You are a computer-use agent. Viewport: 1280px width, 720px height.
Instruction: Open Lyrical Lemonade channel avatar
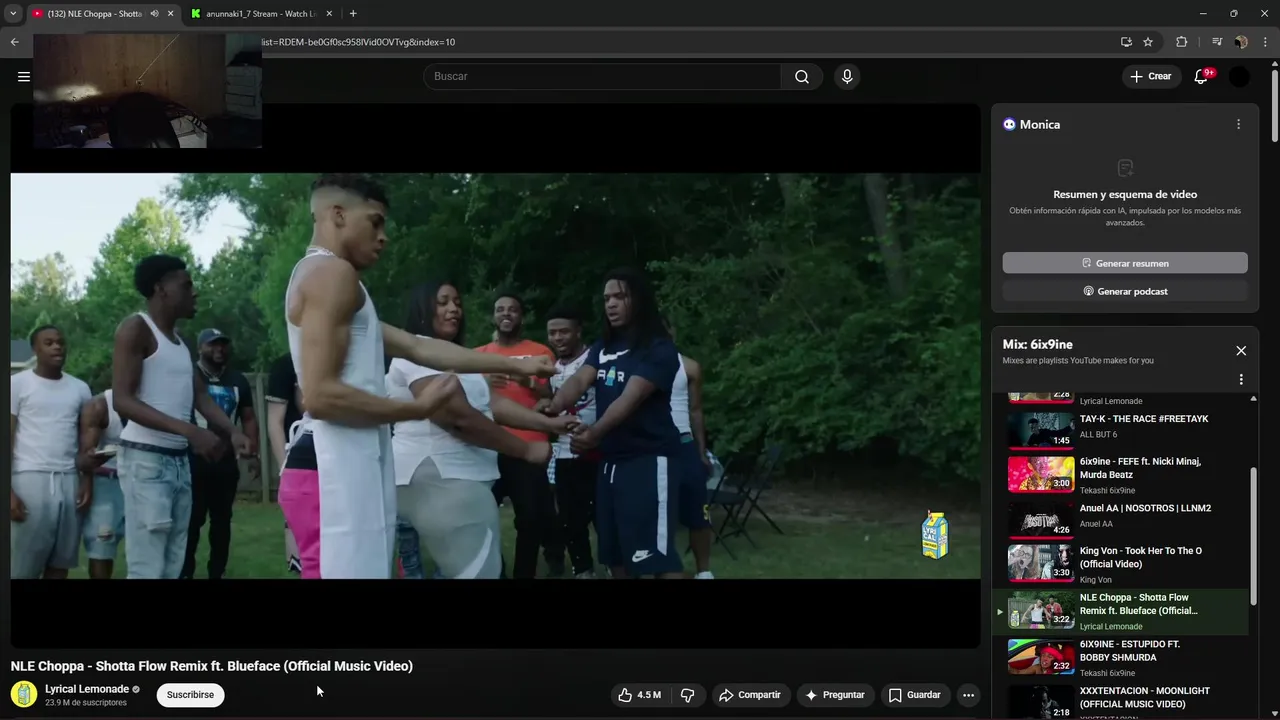click(24, 694)
